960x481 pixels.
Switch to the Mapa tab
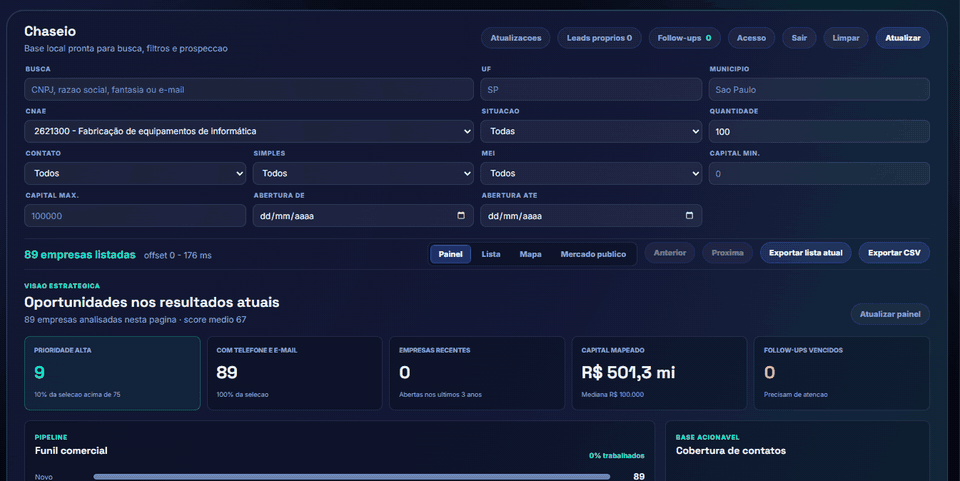[530, 254]
